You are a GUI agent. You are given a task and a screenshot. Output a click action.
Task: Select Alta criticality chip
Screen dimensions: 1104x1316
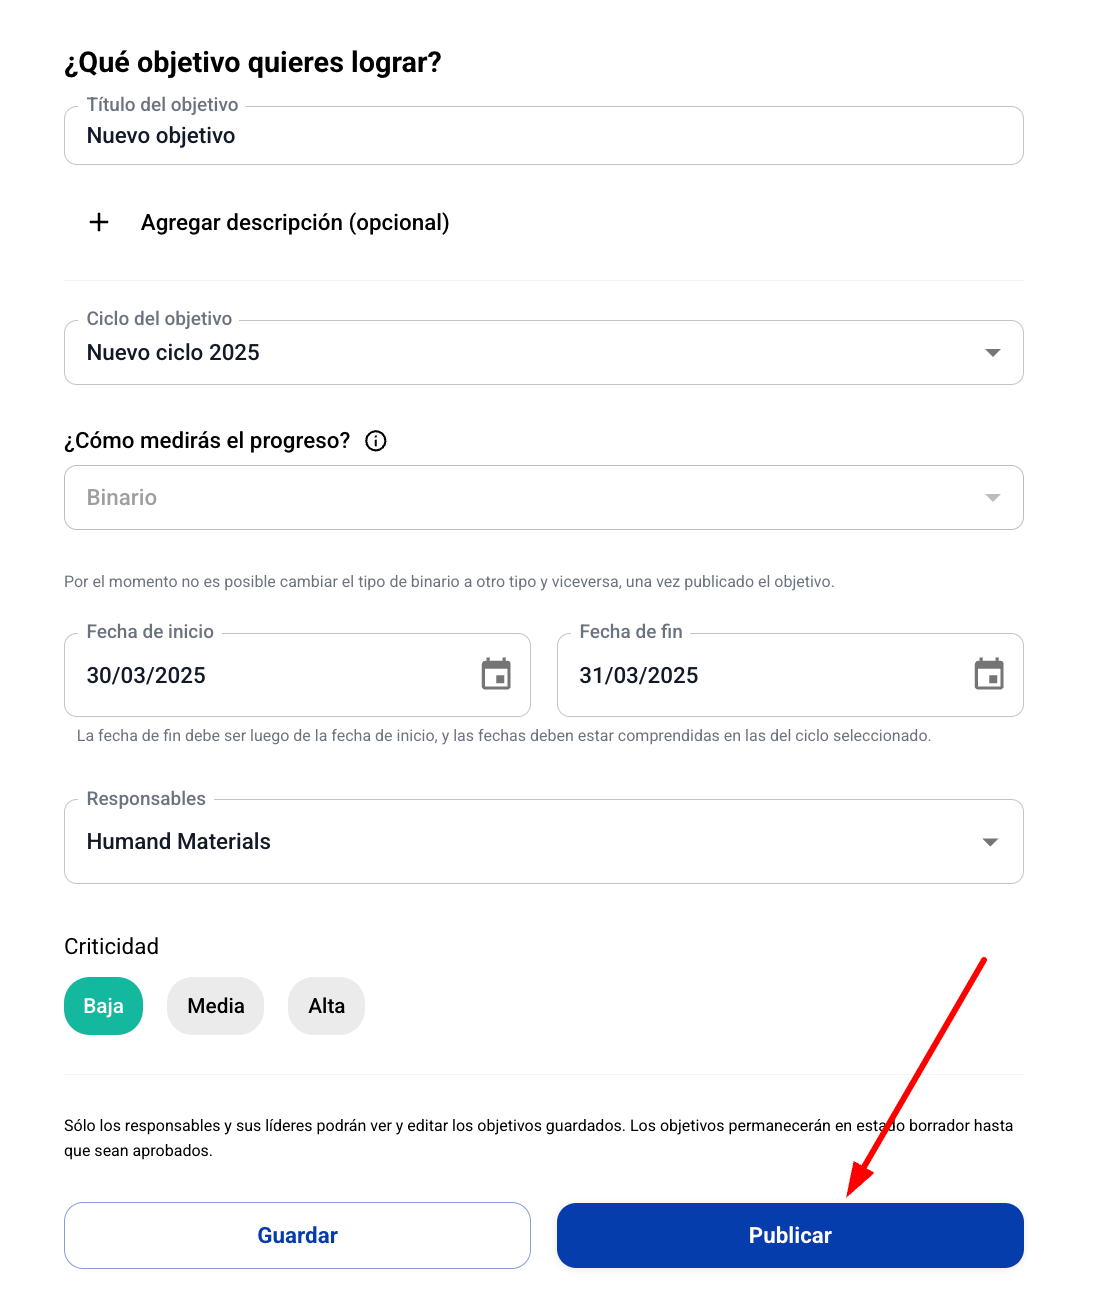pos(327,1006)
